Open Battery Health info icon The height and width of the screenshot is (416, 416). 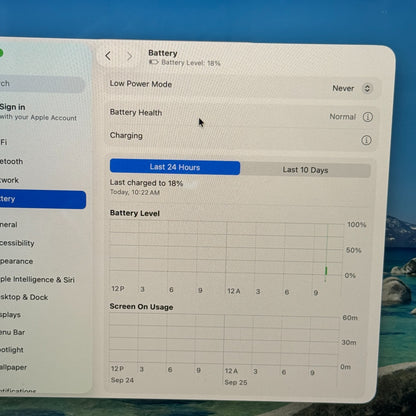[368, 117]
